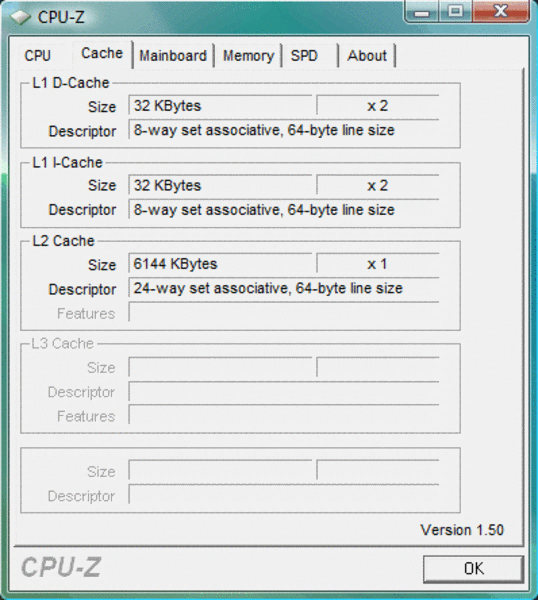
Task: Click the L1 D-Cache x 2 count field
Action: [x=378, y=106]
